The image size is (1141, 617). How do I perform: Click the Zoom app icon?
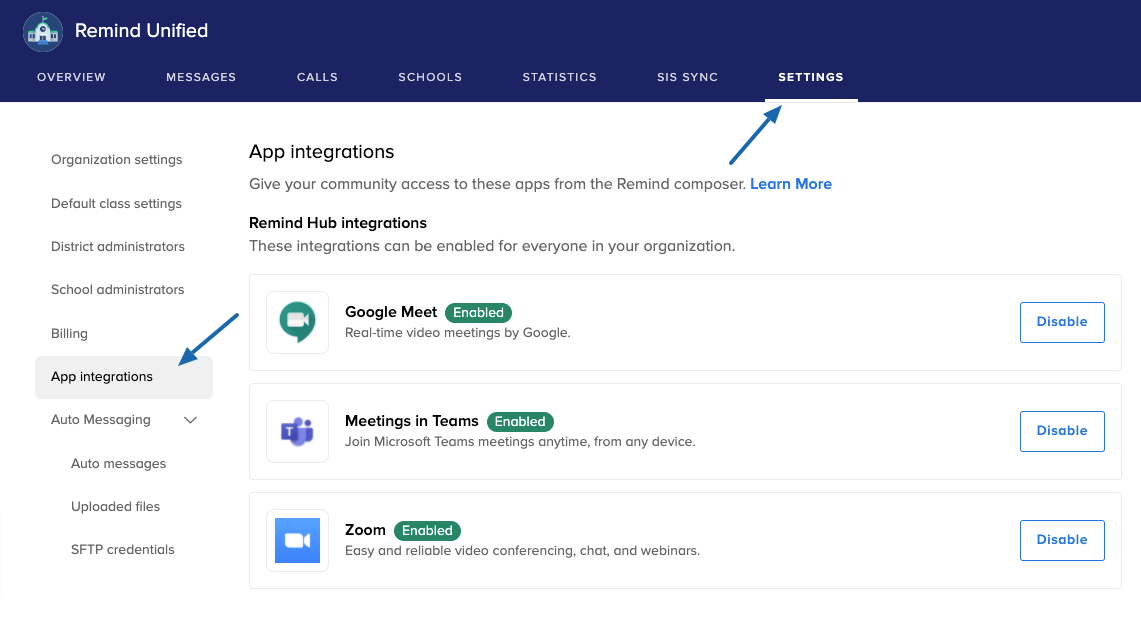(x=297, y=540)
